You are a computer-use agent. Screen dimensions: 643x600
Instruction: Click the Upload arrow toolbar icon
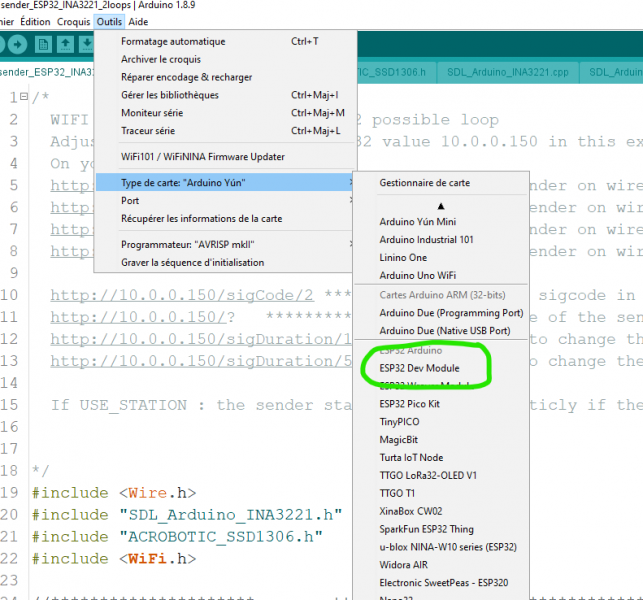pyautogui.click(x=17, y=44)
